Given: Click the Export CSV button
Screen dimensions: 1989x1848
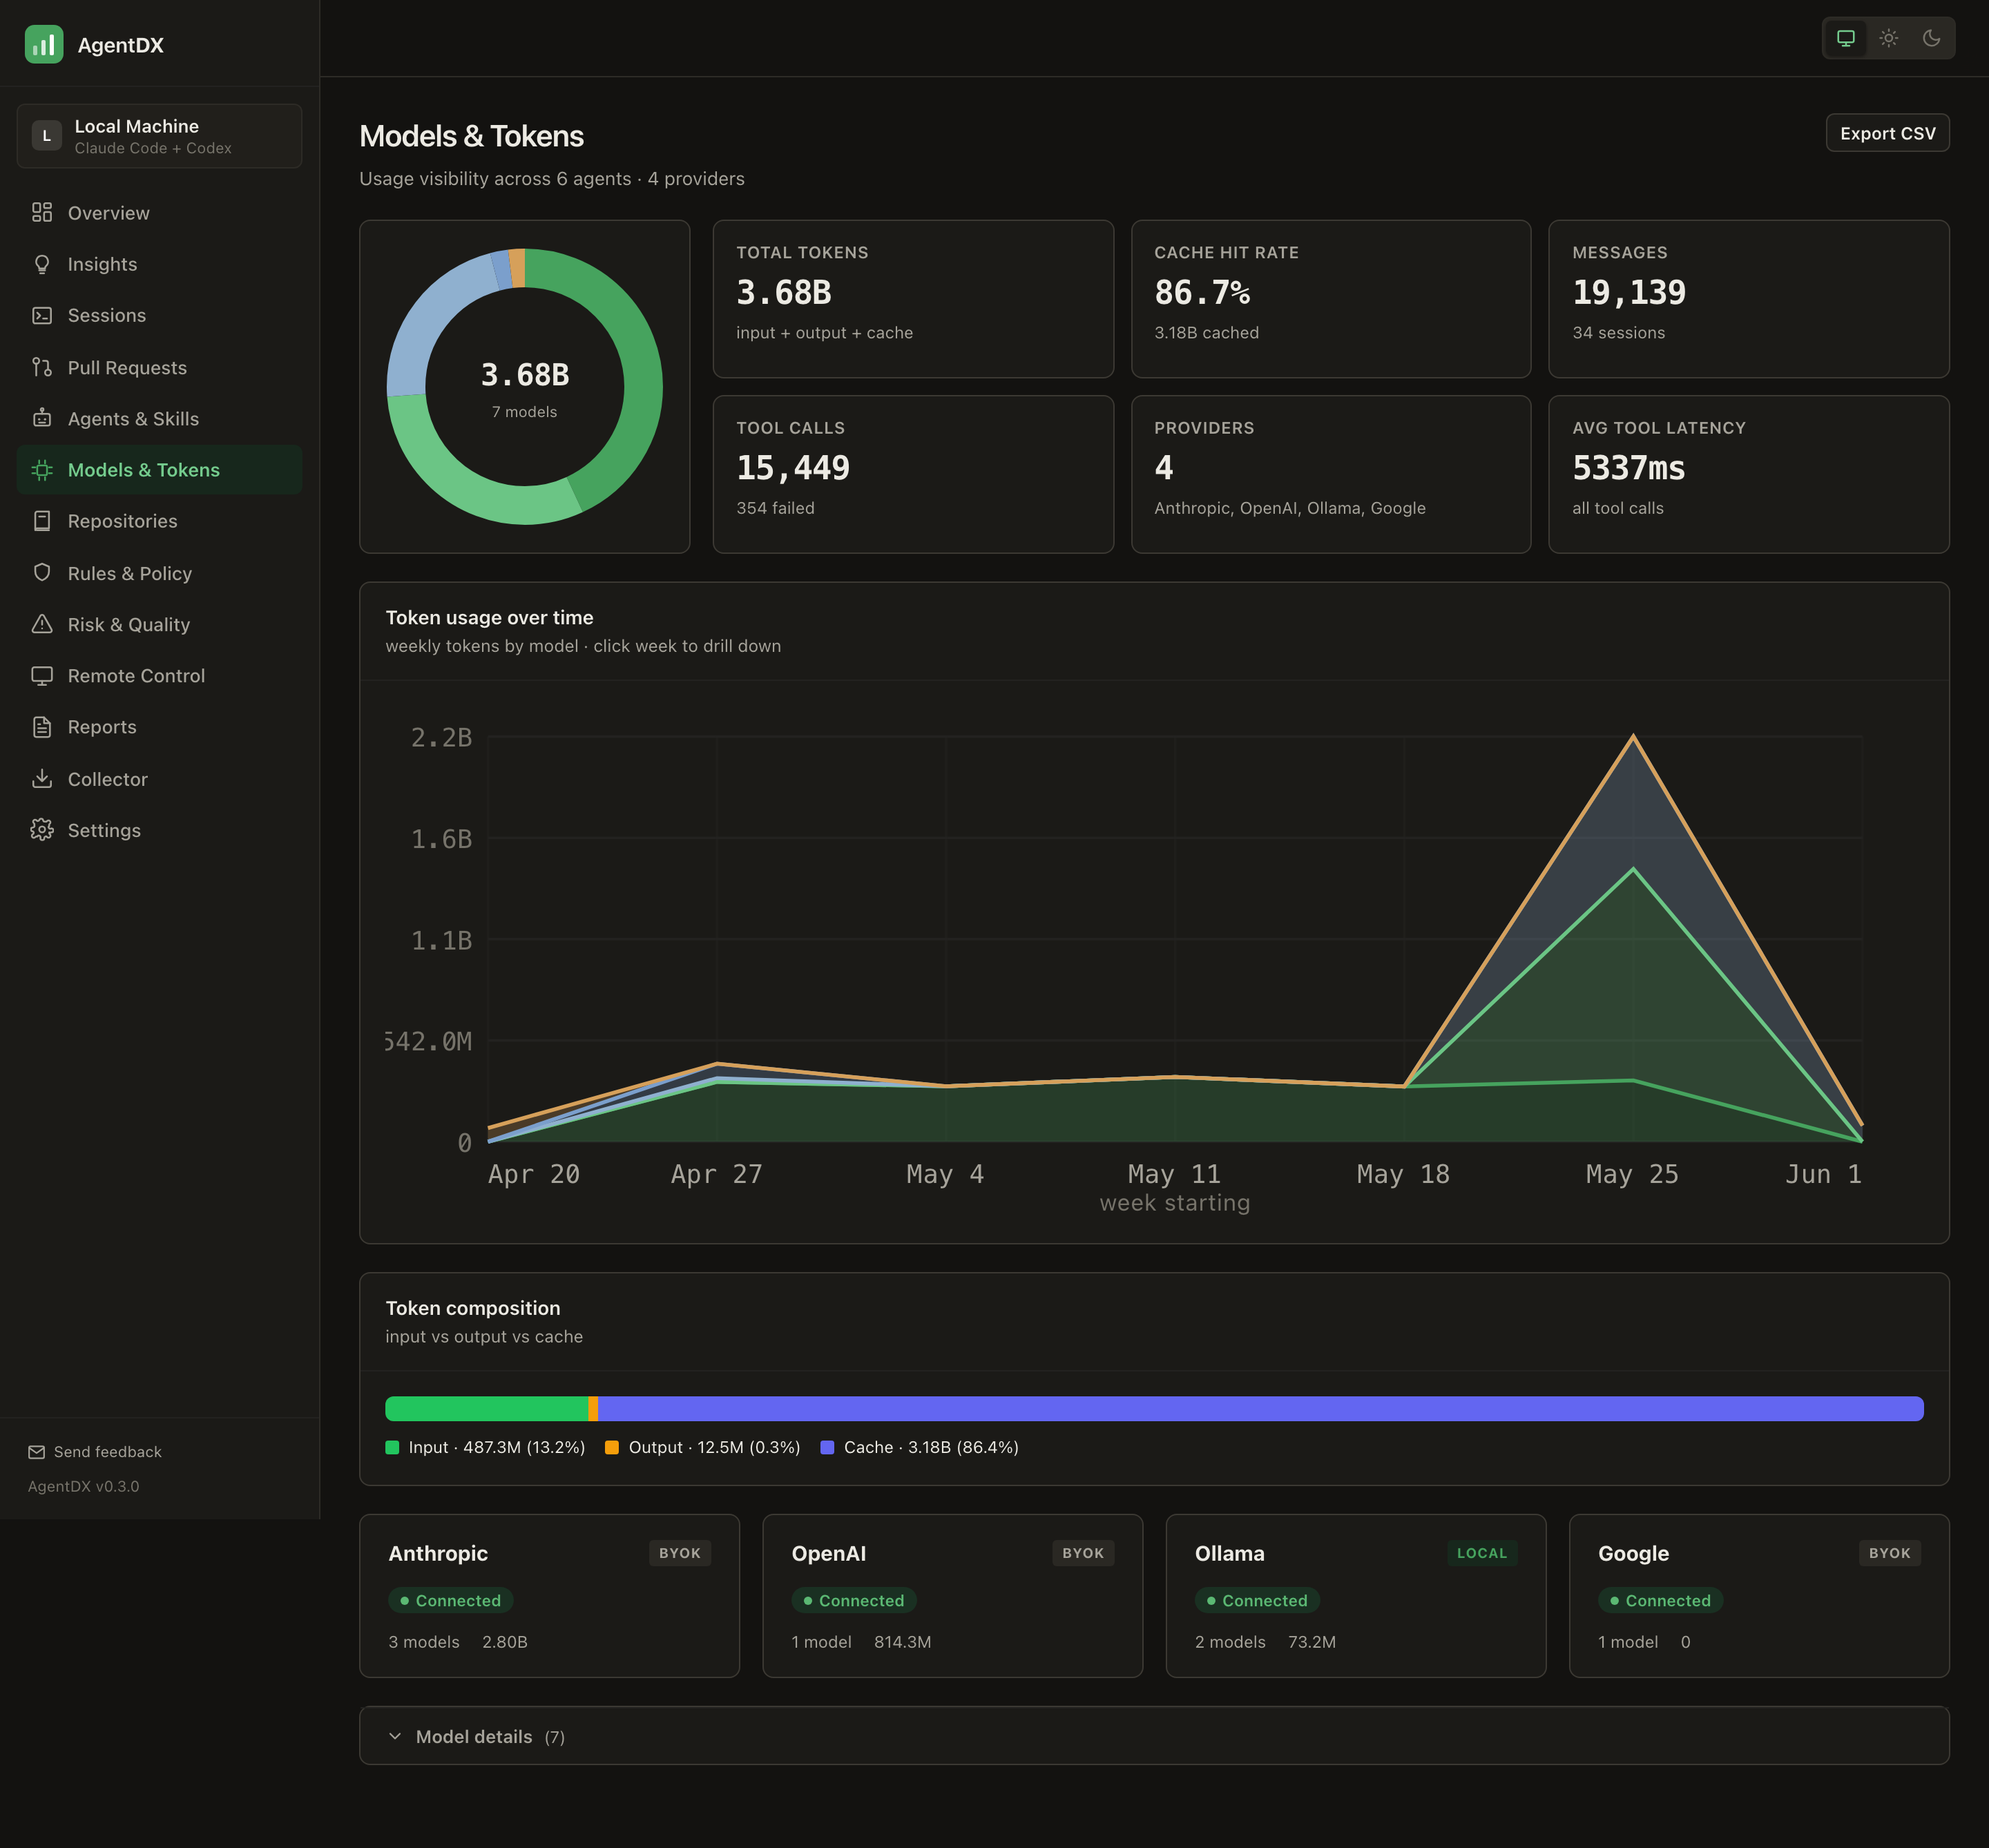Looking at the screenshot, I should click(1887, 133).
